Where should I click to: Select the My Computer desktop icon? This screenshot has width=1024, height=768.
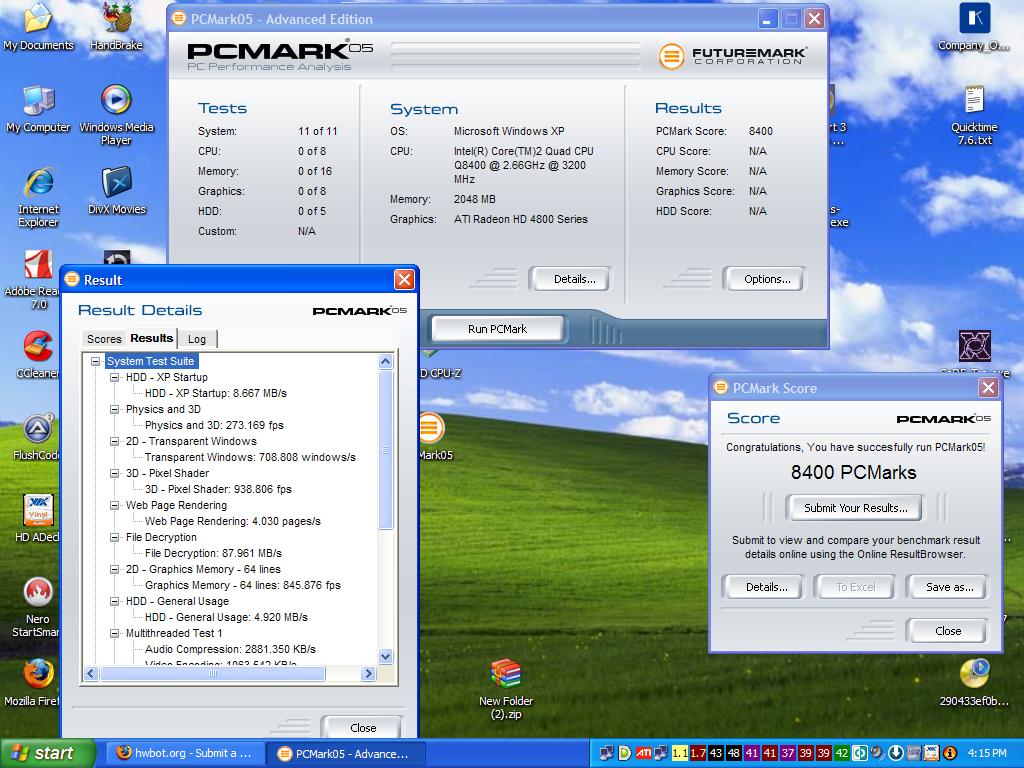tap(38, 108)
